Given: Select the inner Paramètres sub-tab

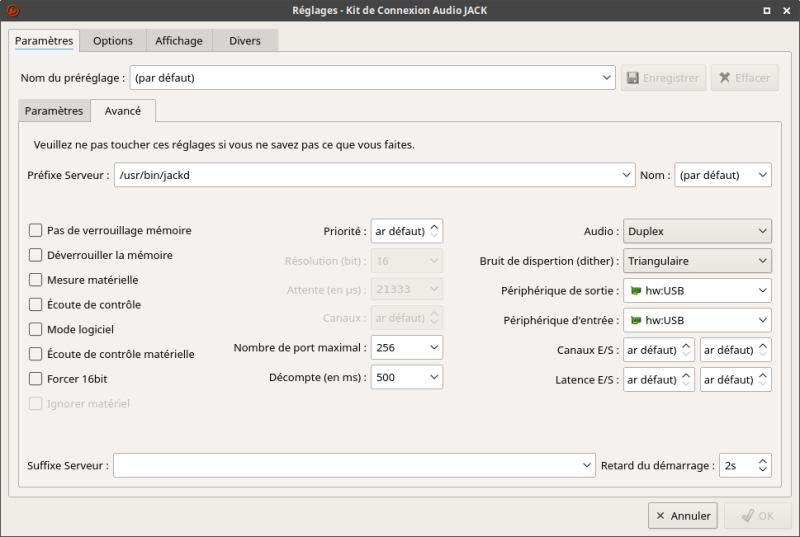Looking at the screenshot, I should [x=54, y=111].
